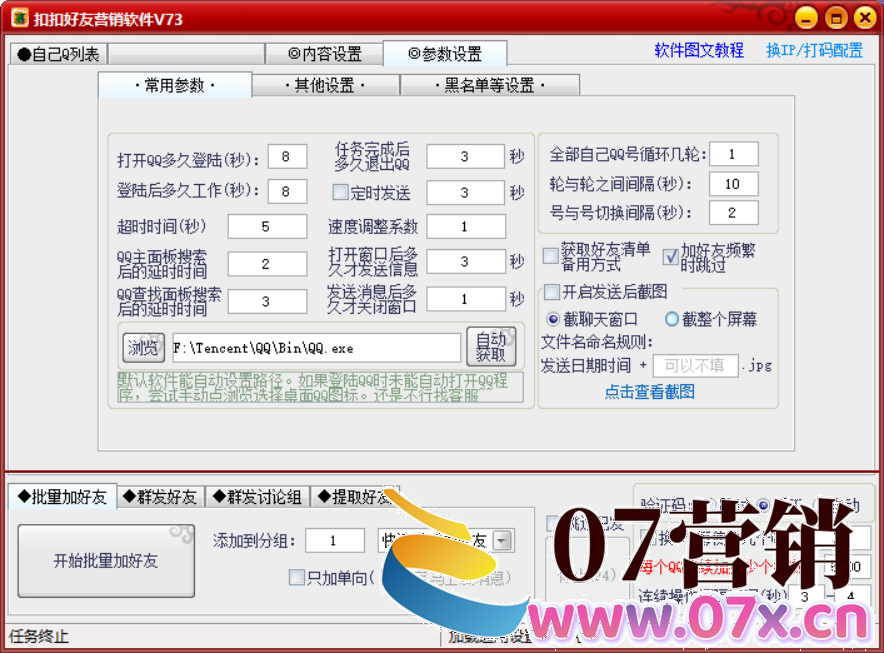Switch to the 自己Q列表 tab
The width and height of the screenshot is (884, 653).
(x=59, y=54)
